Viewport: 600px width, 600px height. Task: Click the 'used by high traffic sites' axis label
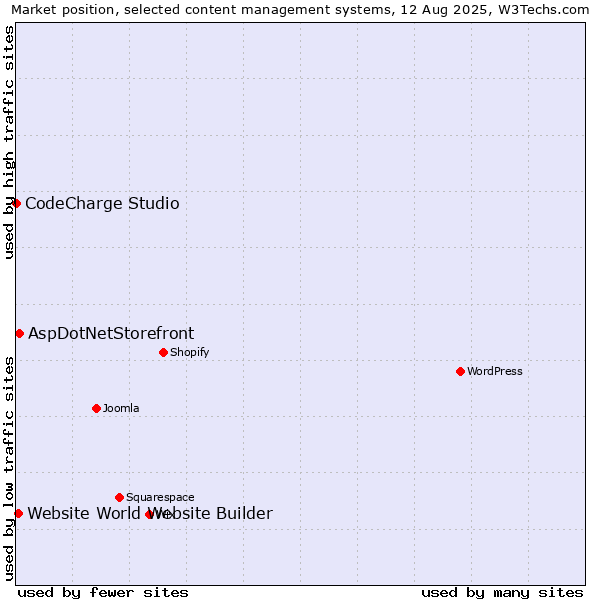click(x=8, y=142)
